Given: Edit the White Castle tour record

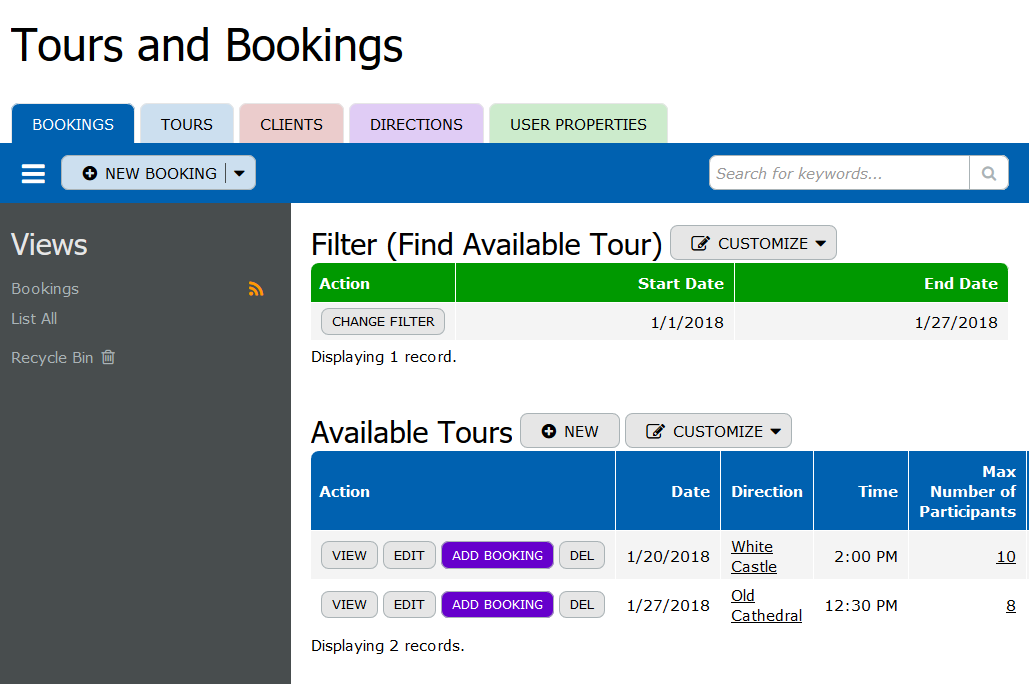Looking at the screenshot, I should (x=408, y=555).
